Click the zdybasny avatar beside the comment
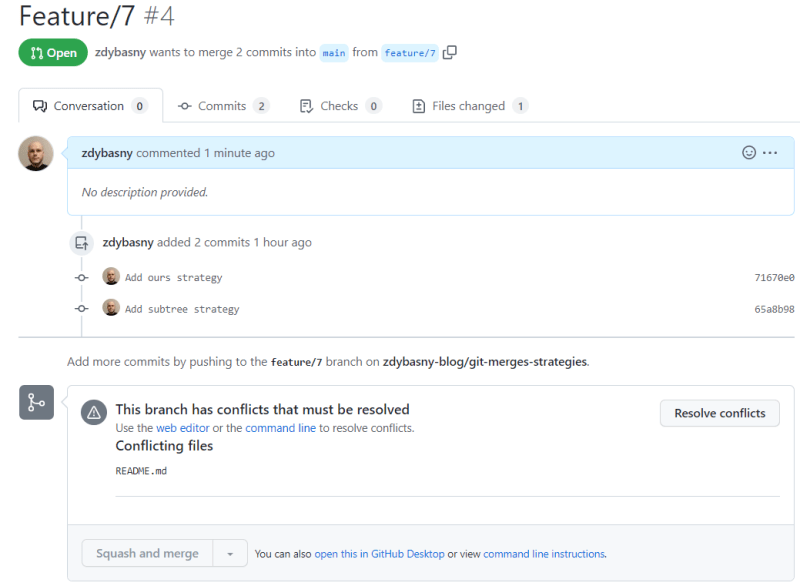The image size is (800, 586). (x=36, y=154)
